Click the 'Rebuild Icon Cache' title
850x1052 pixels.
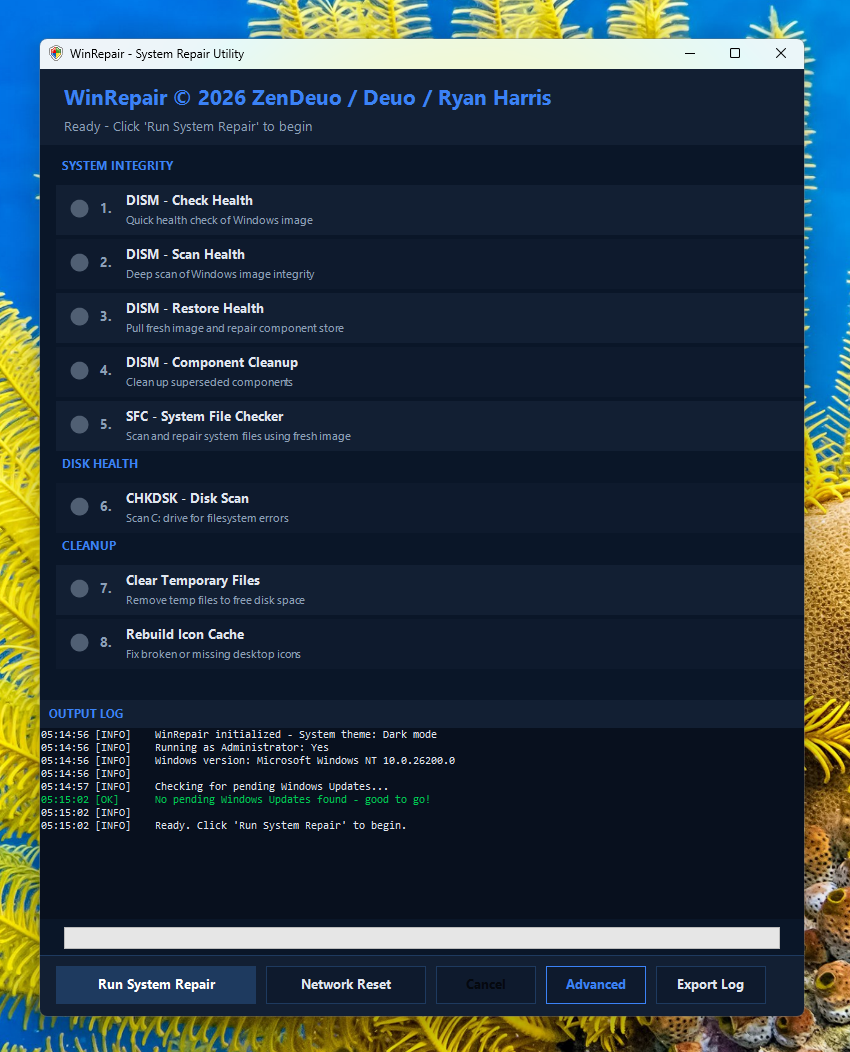point(185,635)
